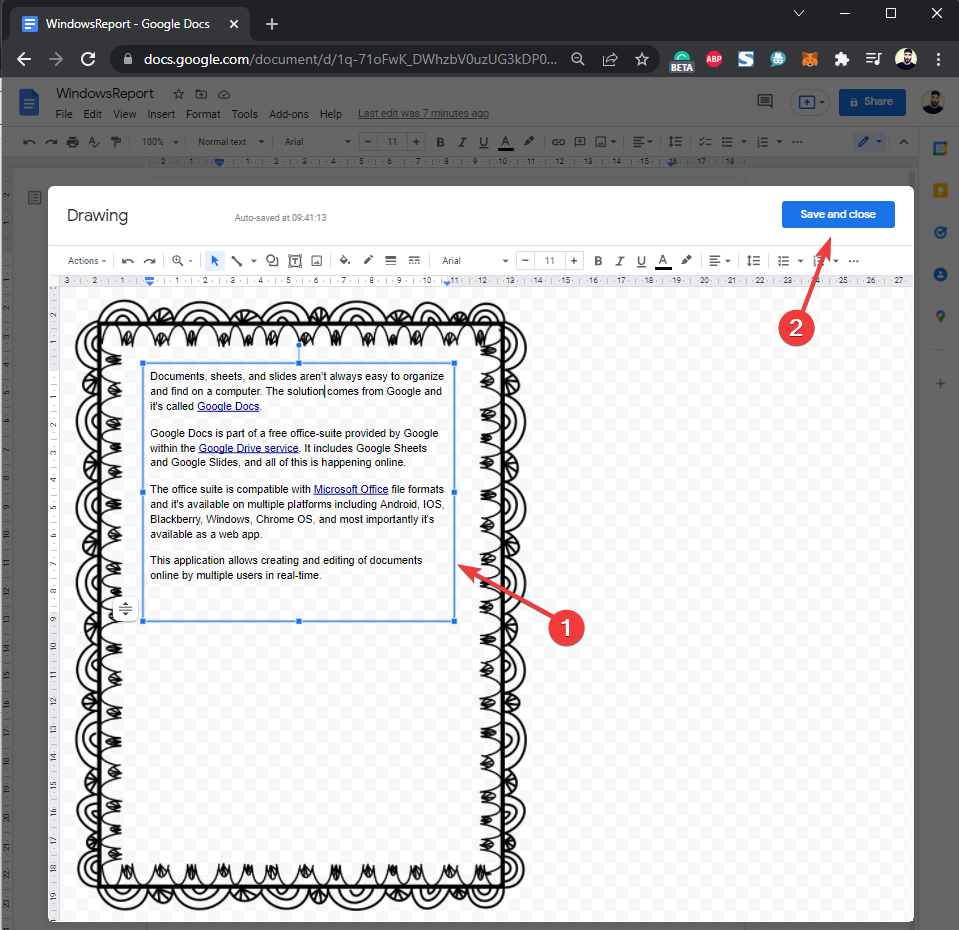Open the More options ellipsis in Drawing toolbar
This screenshot has height=930, width=959.
pos(854,261)
